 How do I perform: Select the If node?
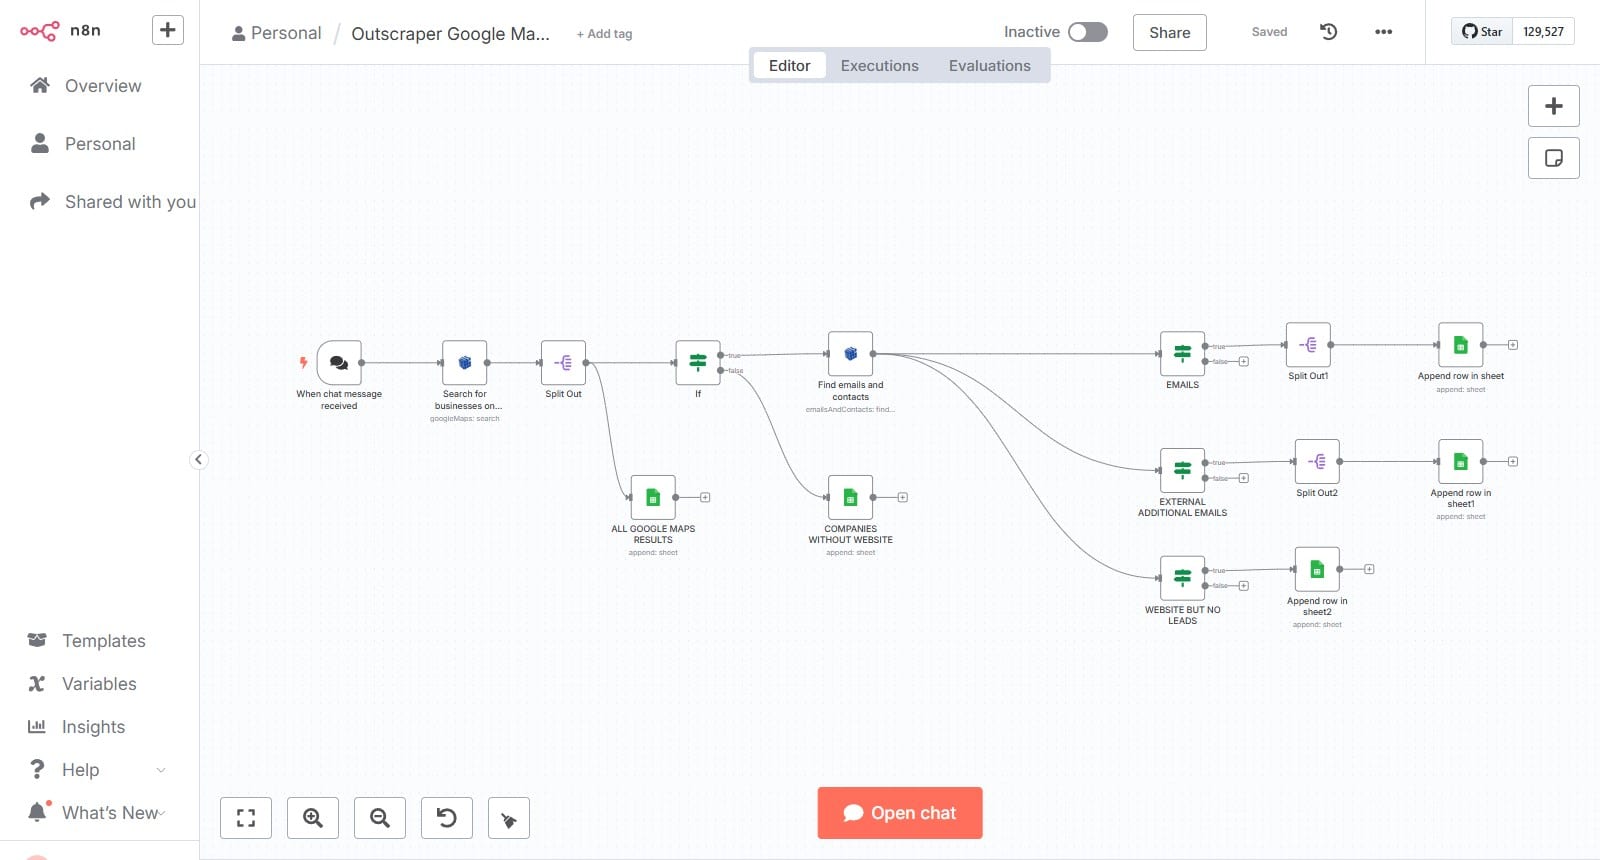click(698, 363)
